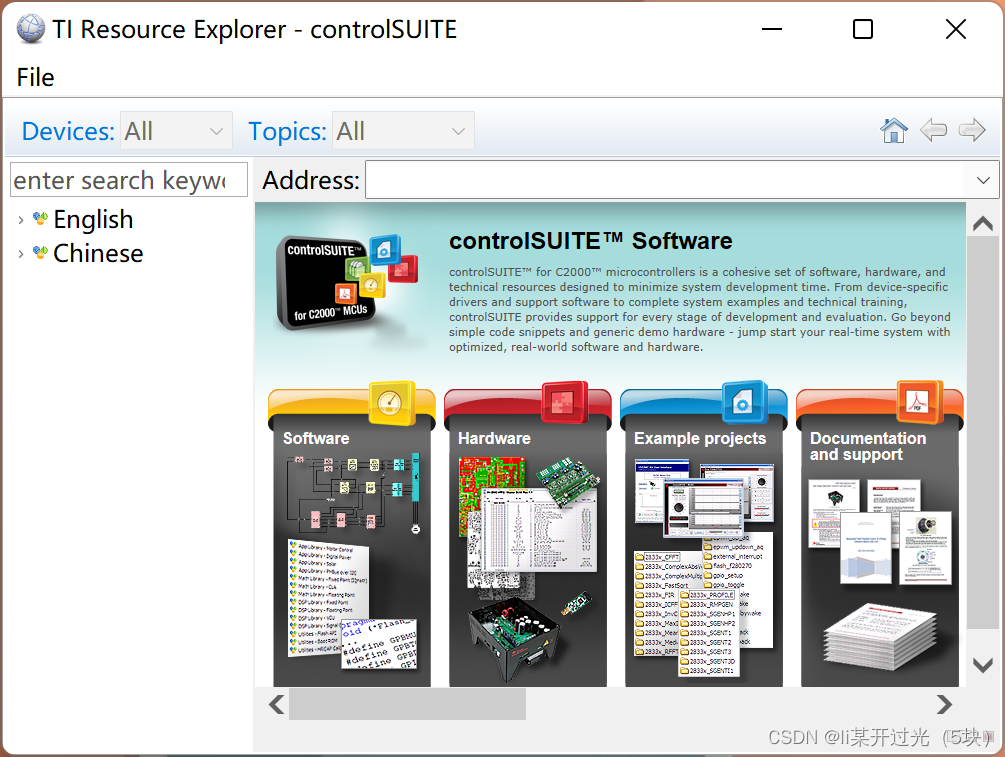Viewport: 1005px width, 757px height.
Task: Click the stacked paper documents image
Action: 881,636
